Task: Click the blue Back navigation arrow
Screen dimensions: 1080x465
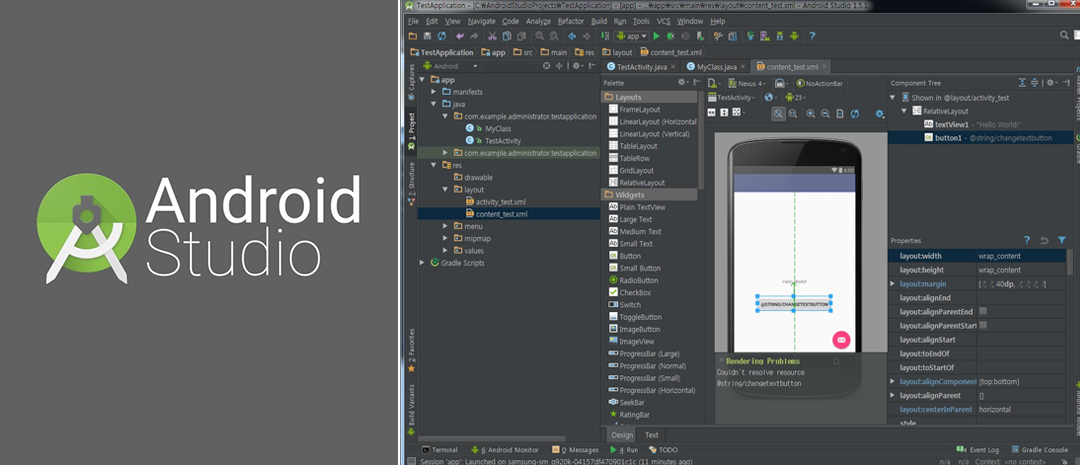Action: [572, 36]
